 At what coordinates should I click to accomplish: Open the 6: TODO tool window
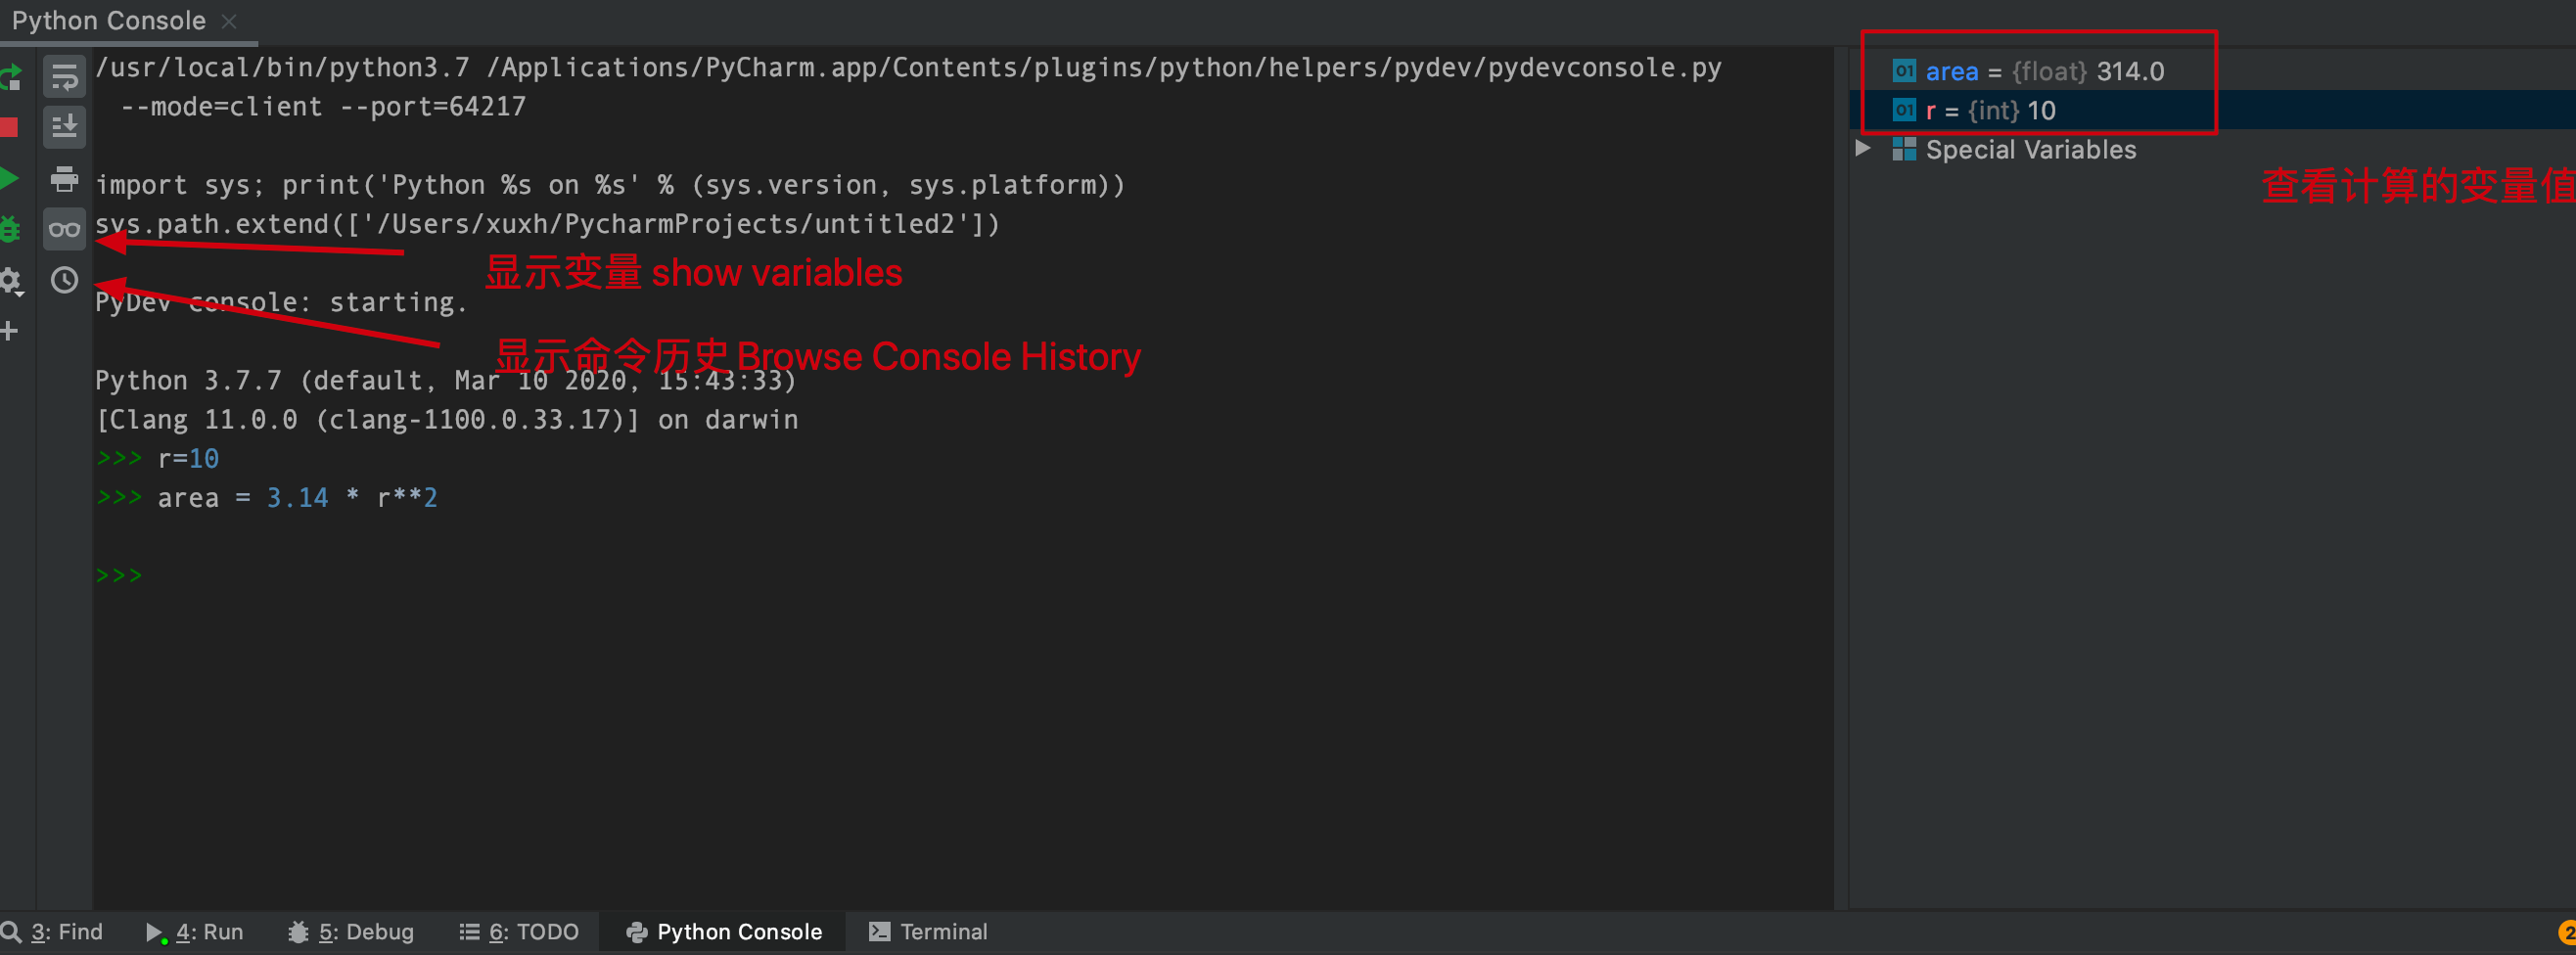(x=519, y=932)
